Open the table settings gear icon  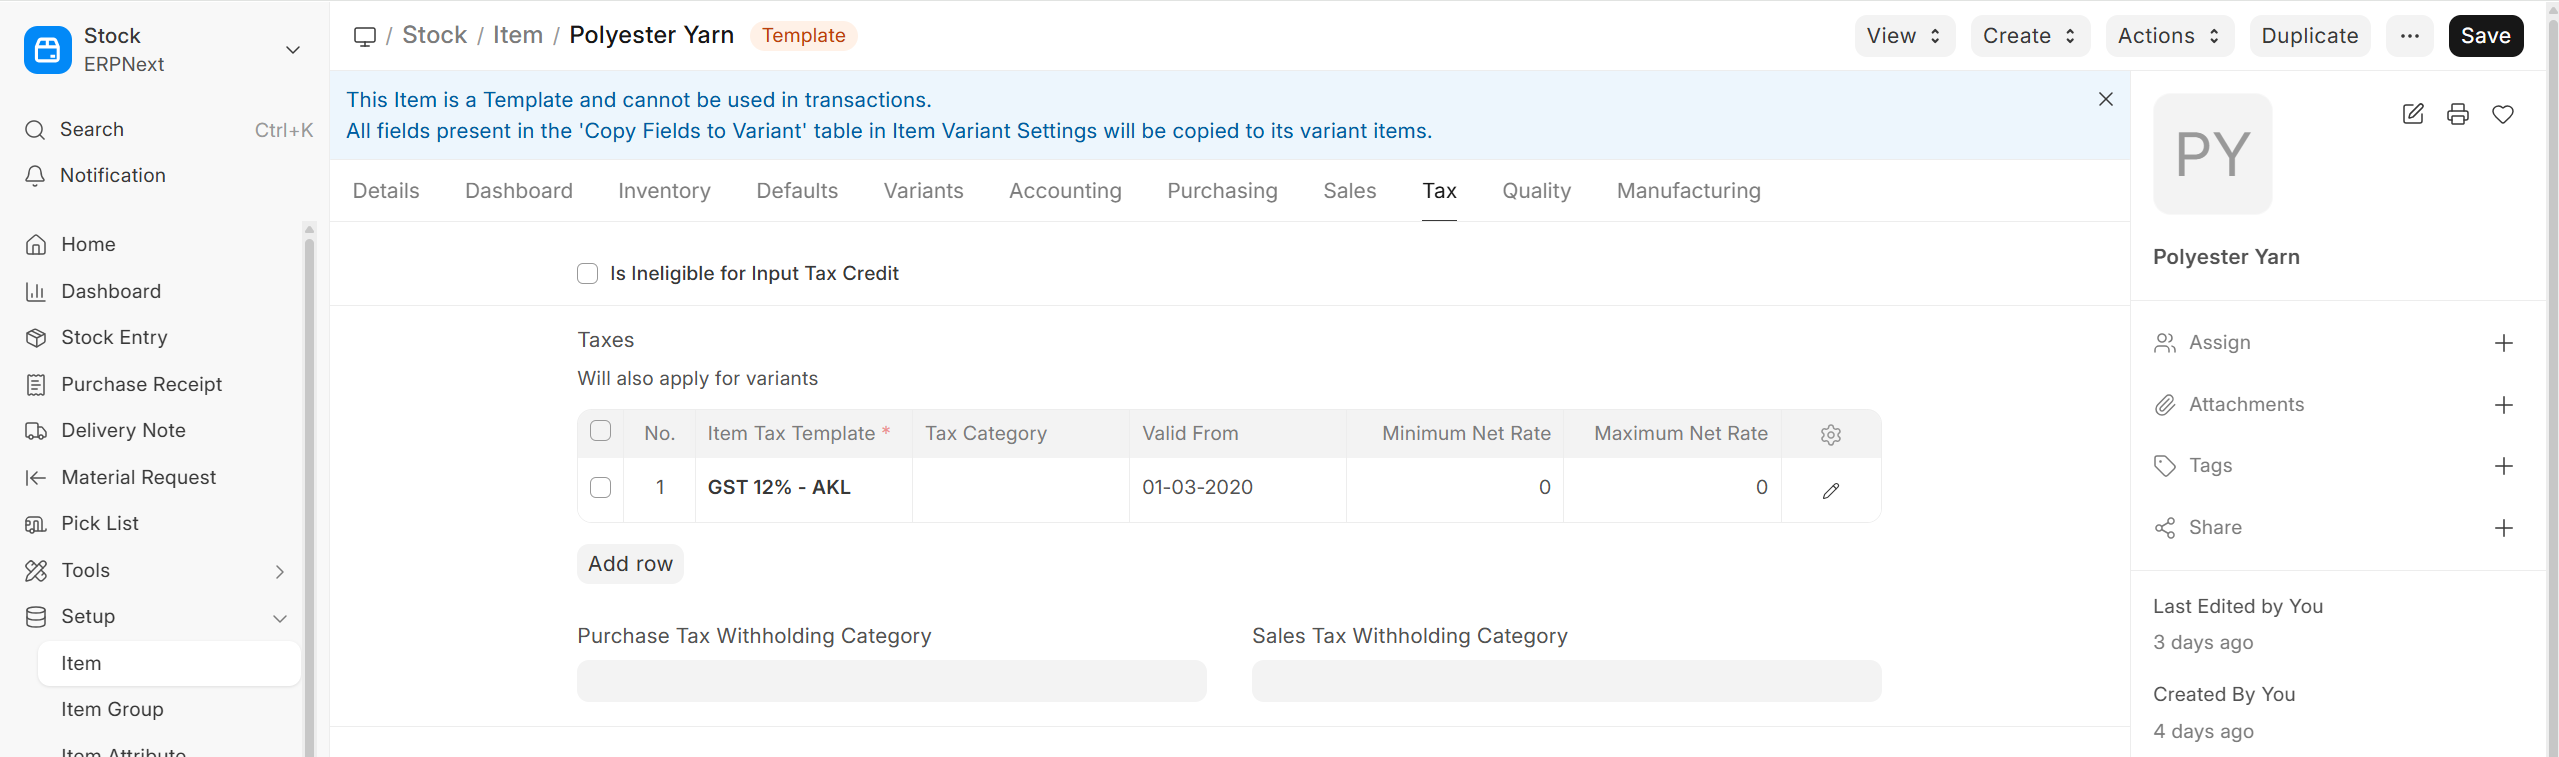pos(1830,434)
